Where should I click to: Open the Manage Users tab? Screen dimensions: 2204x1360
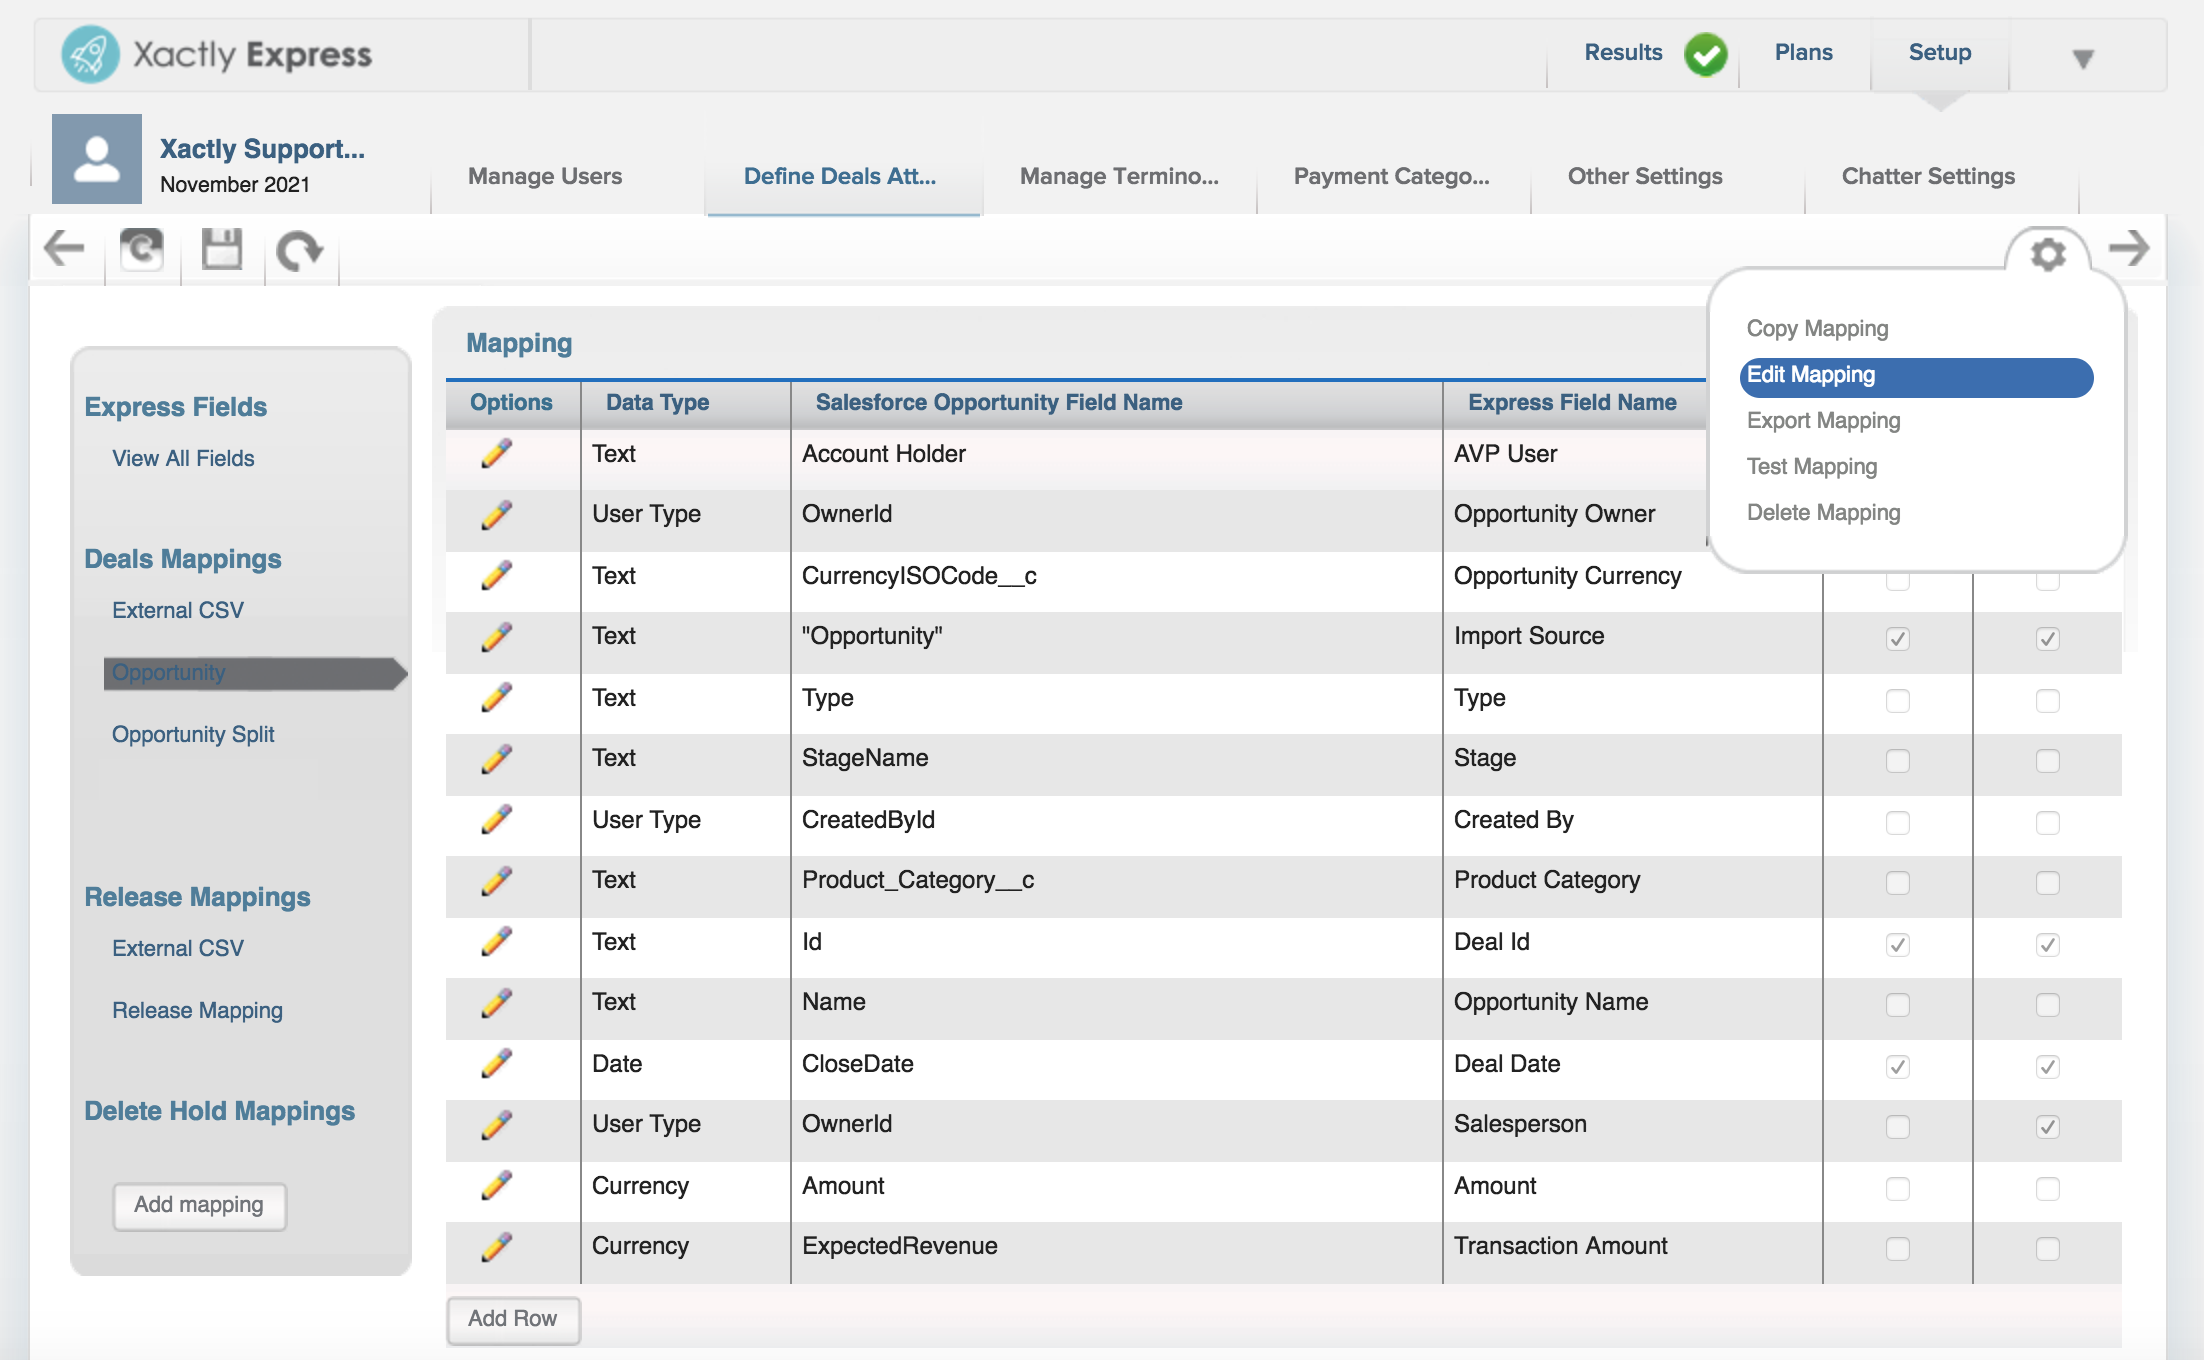545,176
